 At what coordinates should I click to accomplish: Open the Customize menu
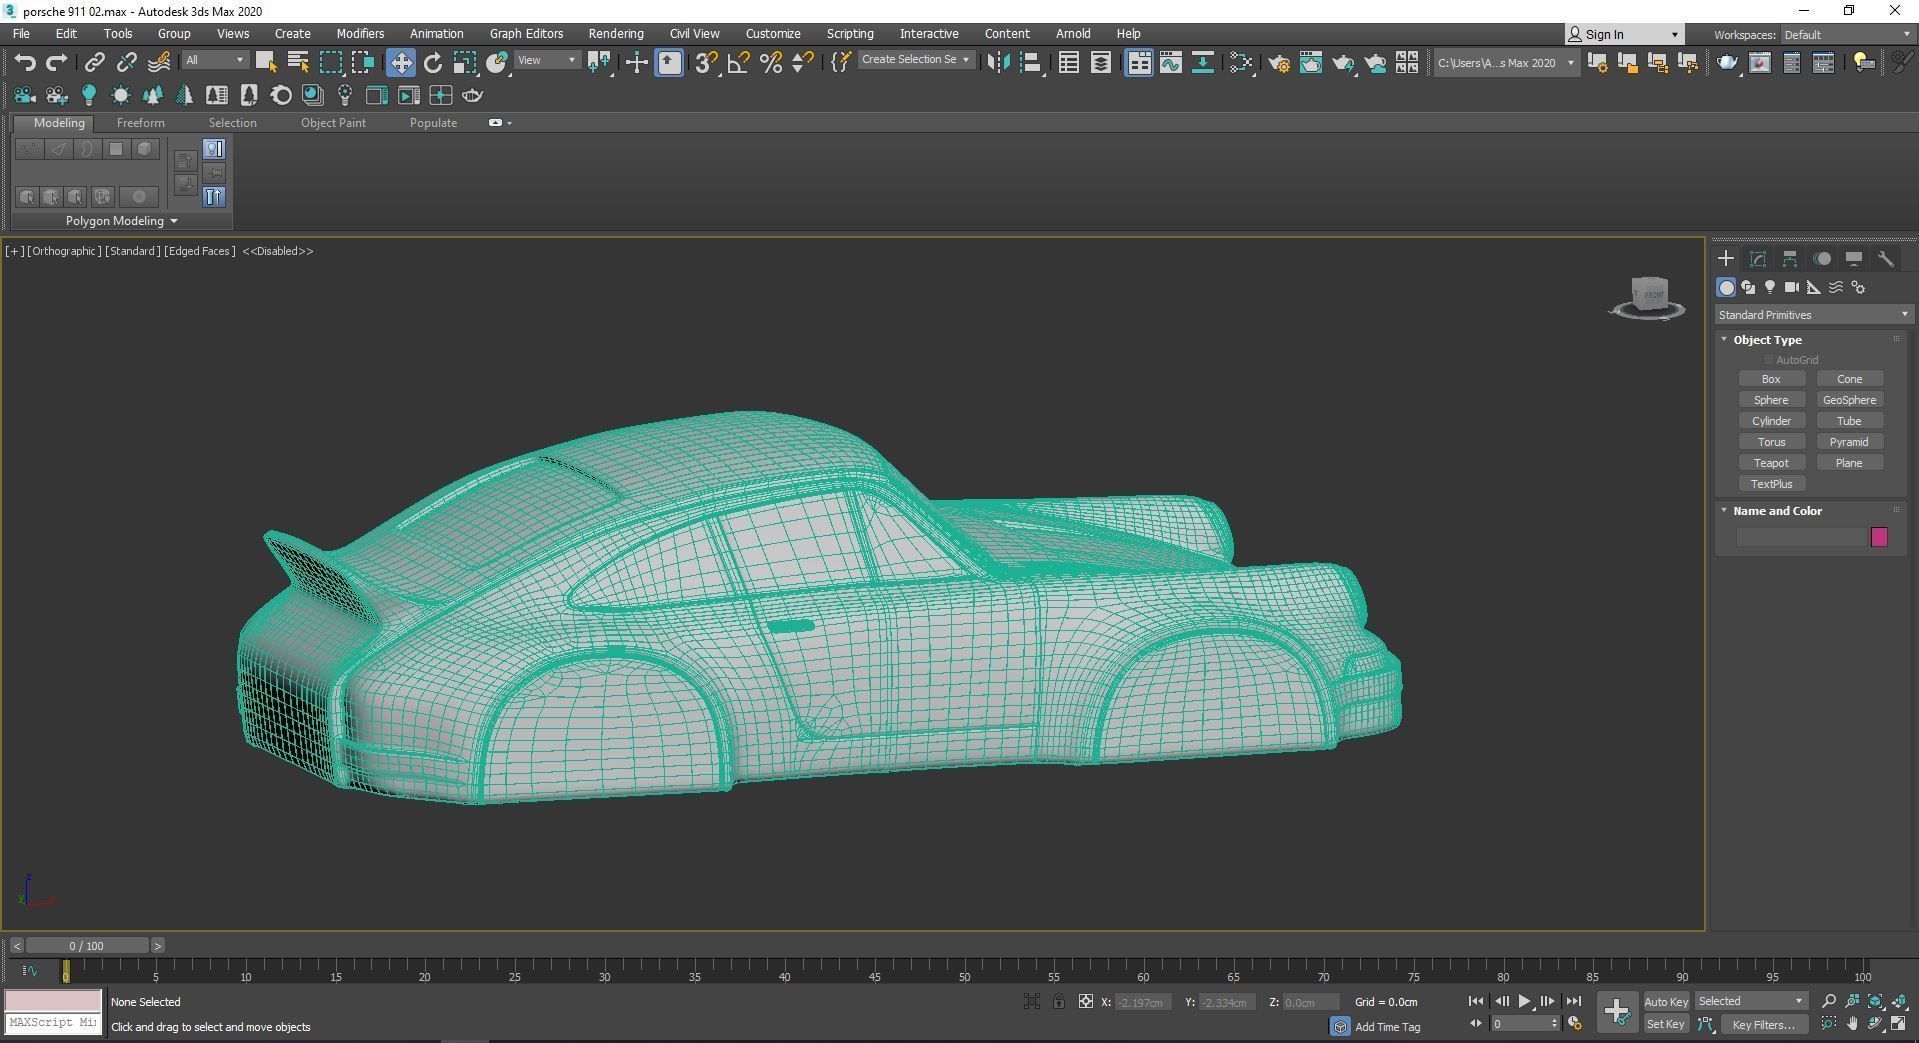[x=772, y=34]
